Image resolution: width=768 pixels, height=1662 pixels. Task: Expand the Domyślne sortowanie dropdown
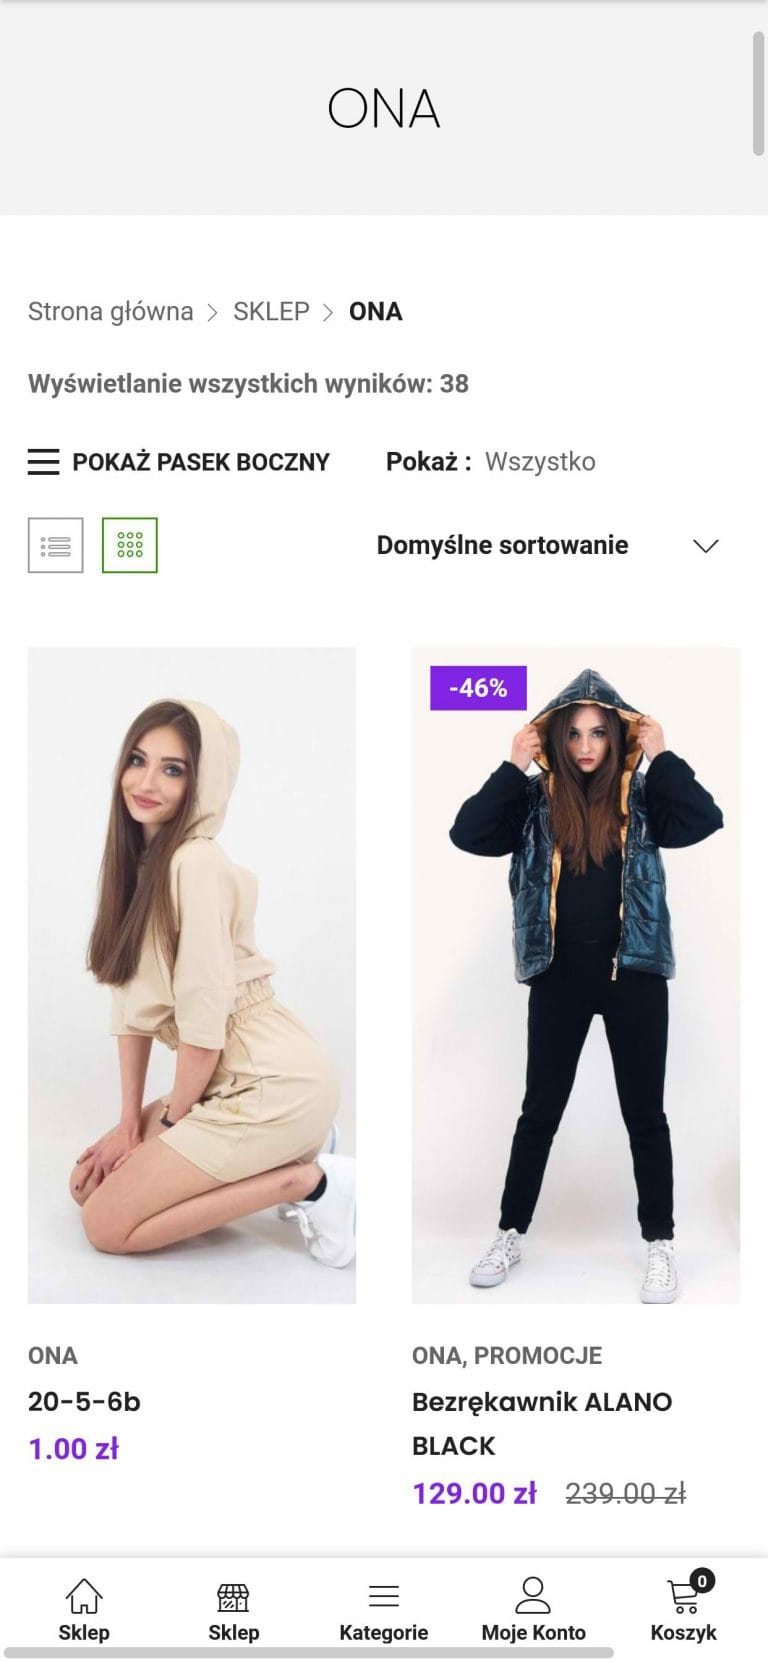[502, 546]
